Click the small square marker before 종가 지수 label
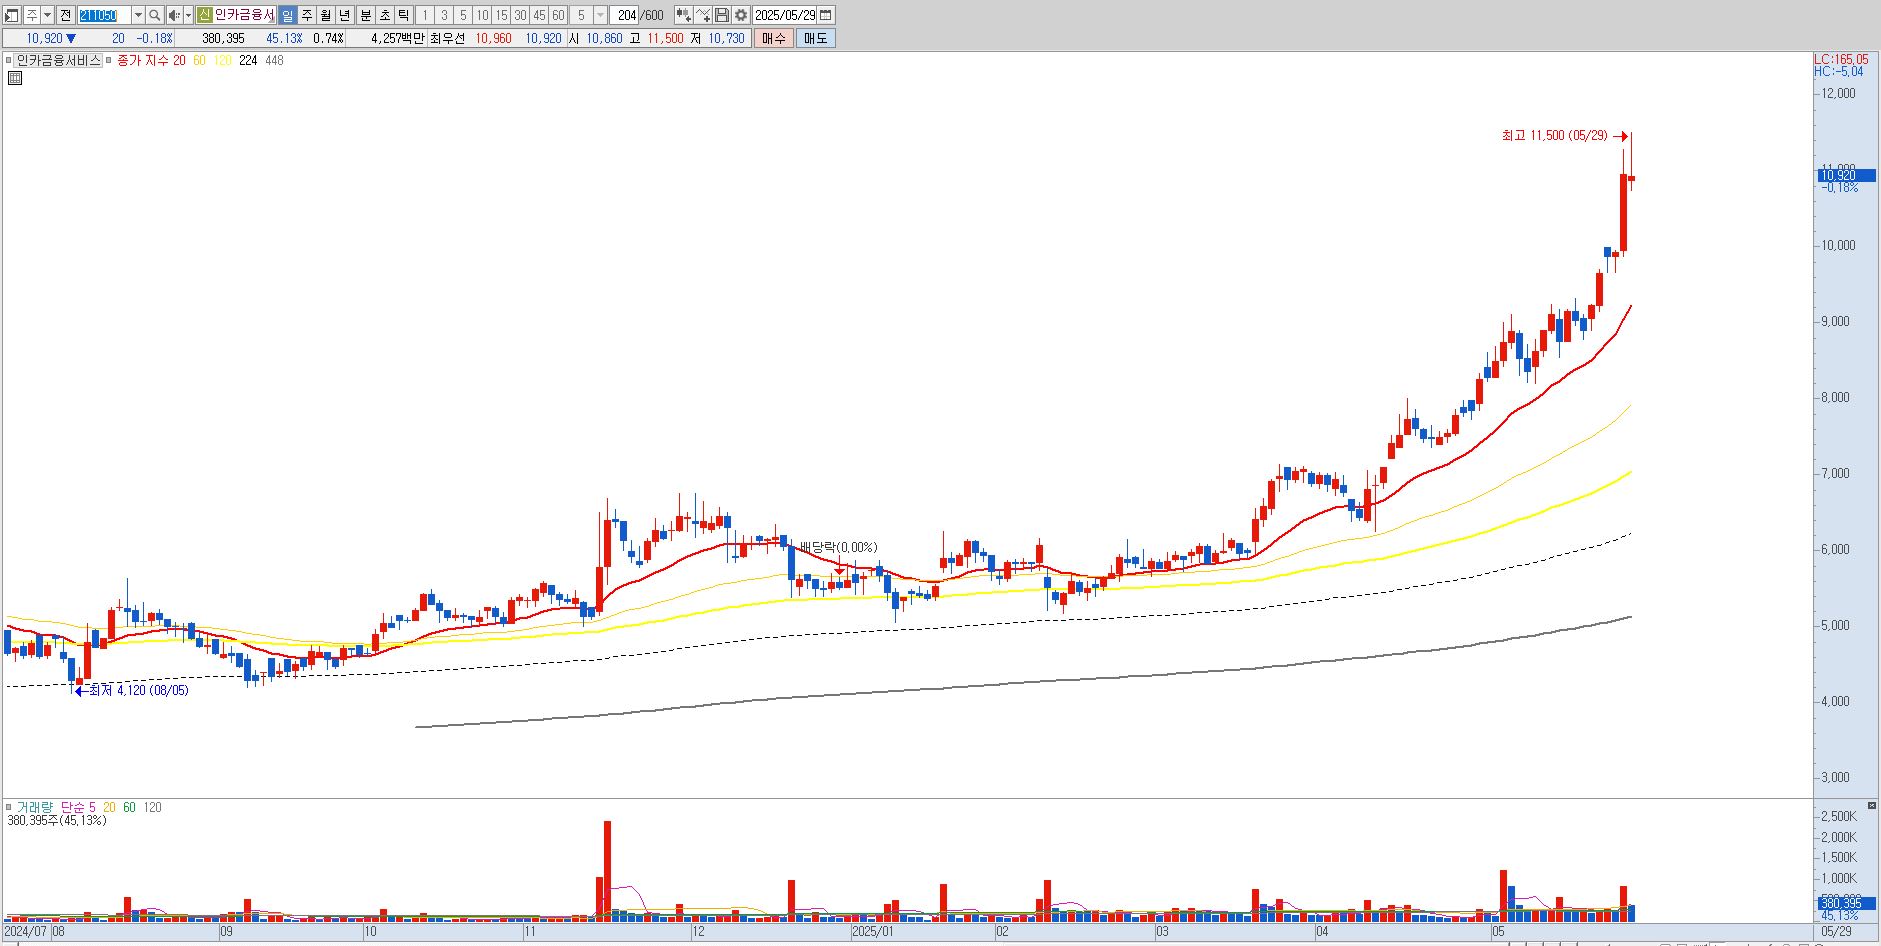This screenshot has height=946, width=1881. coord(110,60)
